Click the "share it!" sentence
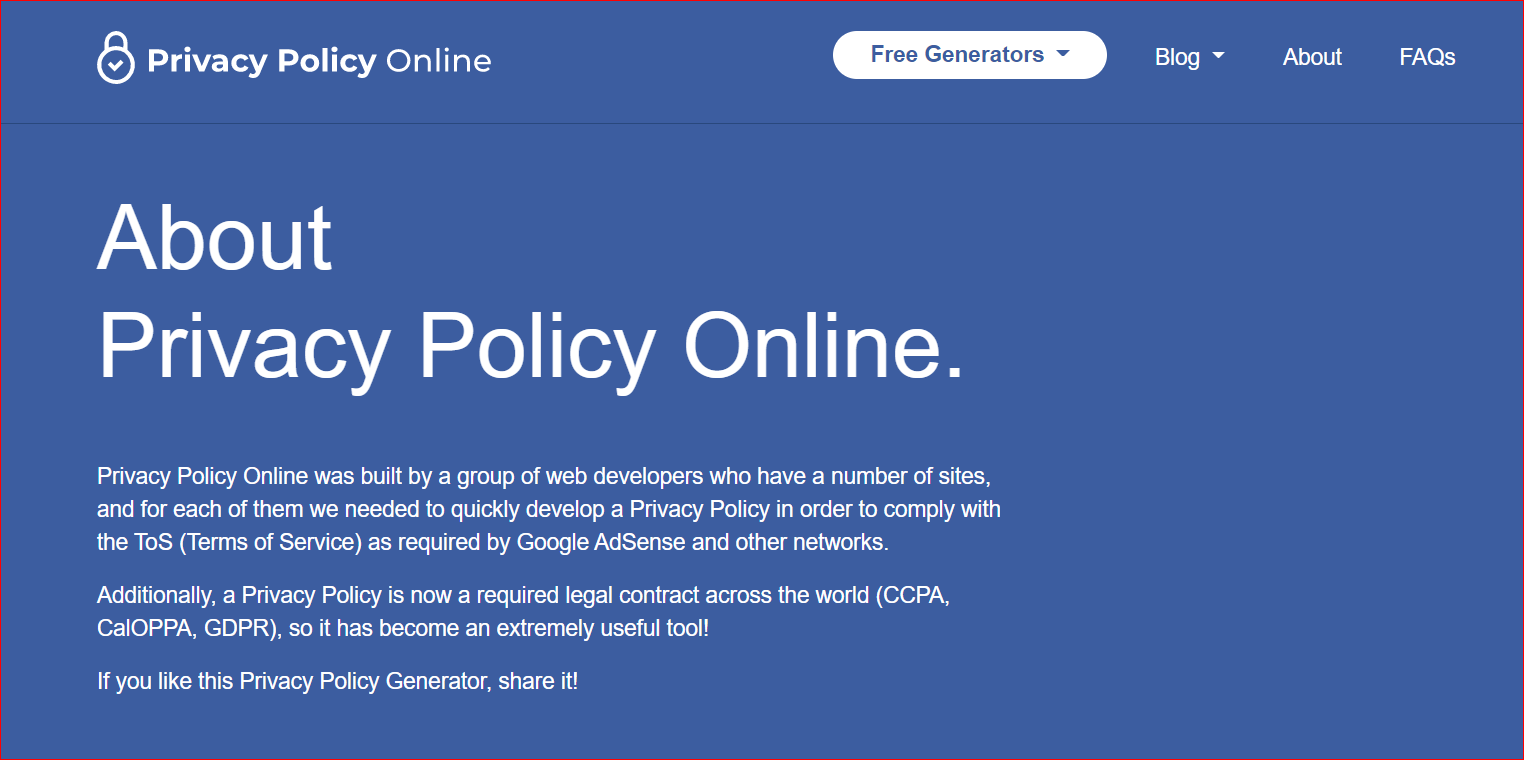The image size is (1524, 760). click(337, 682)
